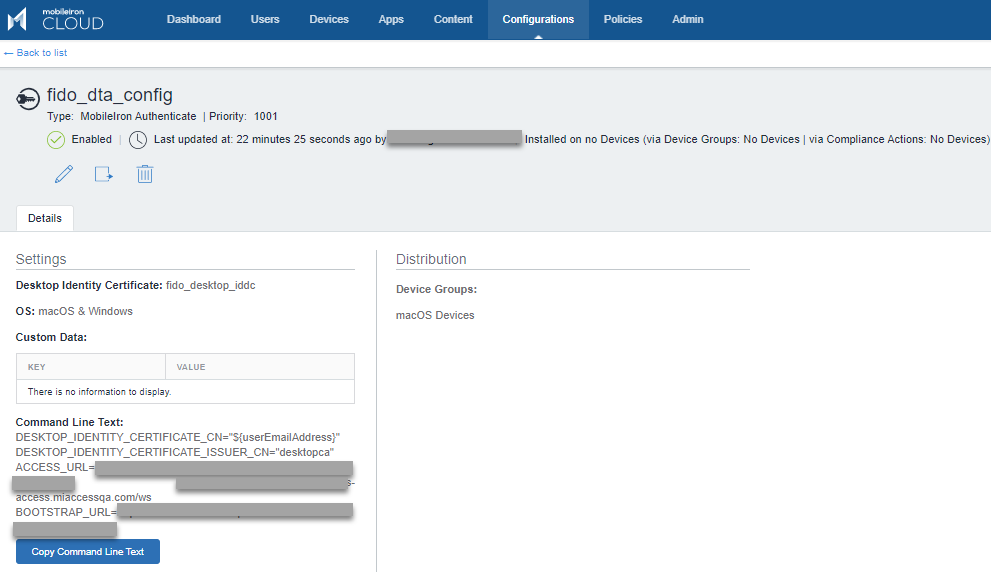991x572 pixels.
Task: Click Copy Command Line Text button
Action: pyautogui.click(x=88, y=552)
